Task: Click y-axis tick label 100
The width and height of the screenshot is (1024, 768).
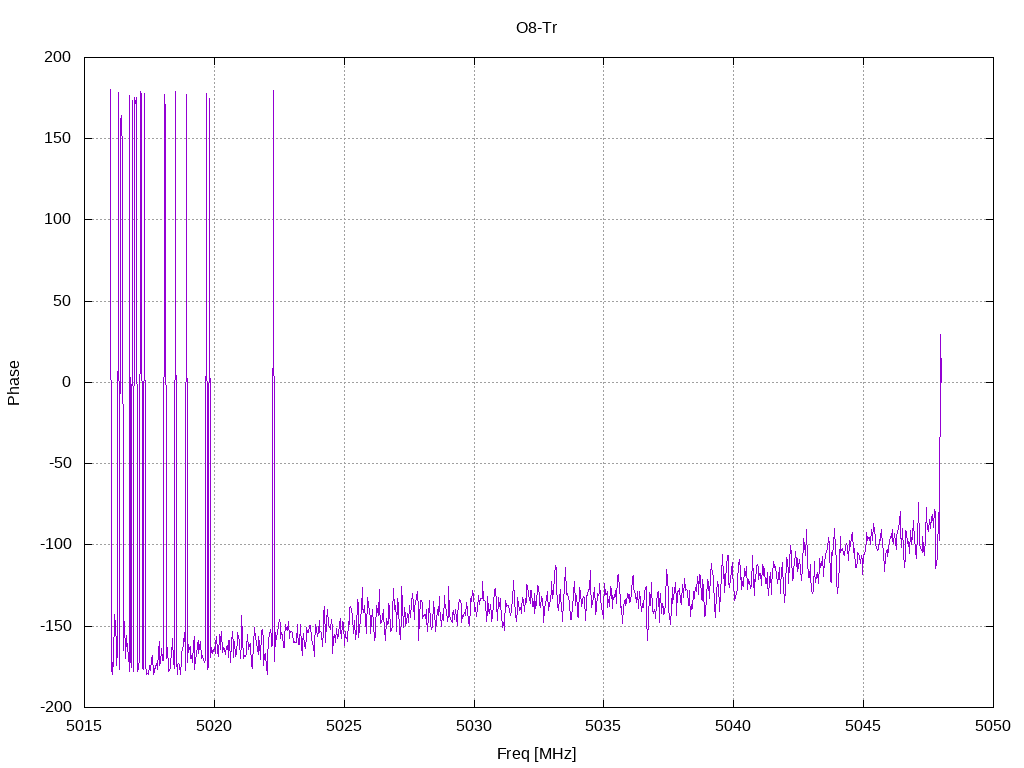Action: coord(57,219)
